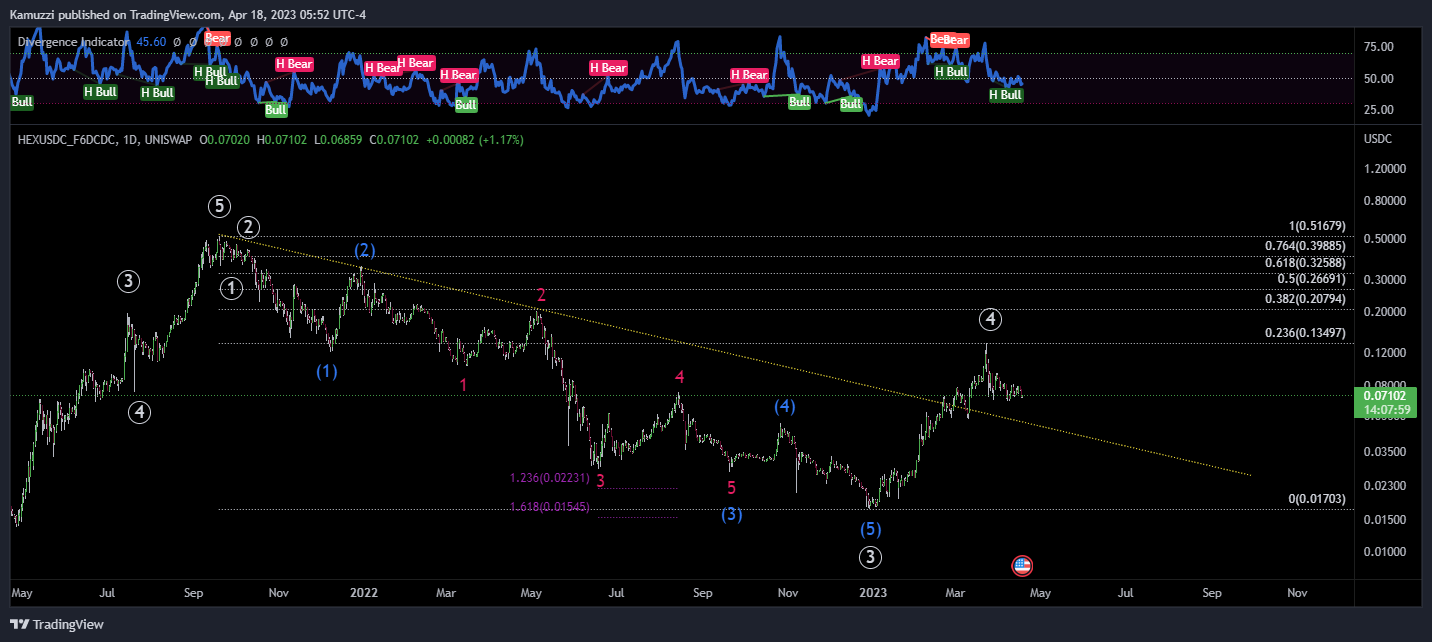Image resolution: width=1432 pixels, height=642 pixels.
Task: Select Fibonacci level 0.382(0.20794)
Action: (x=1305, y=299)
